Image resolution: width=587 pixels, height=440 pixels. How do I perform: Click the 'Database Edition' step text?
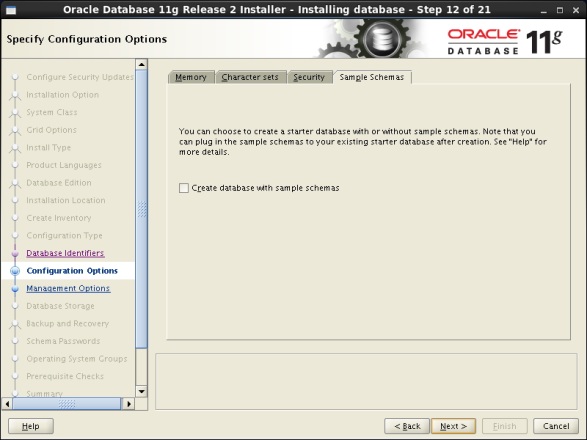(x=59, y=183)
